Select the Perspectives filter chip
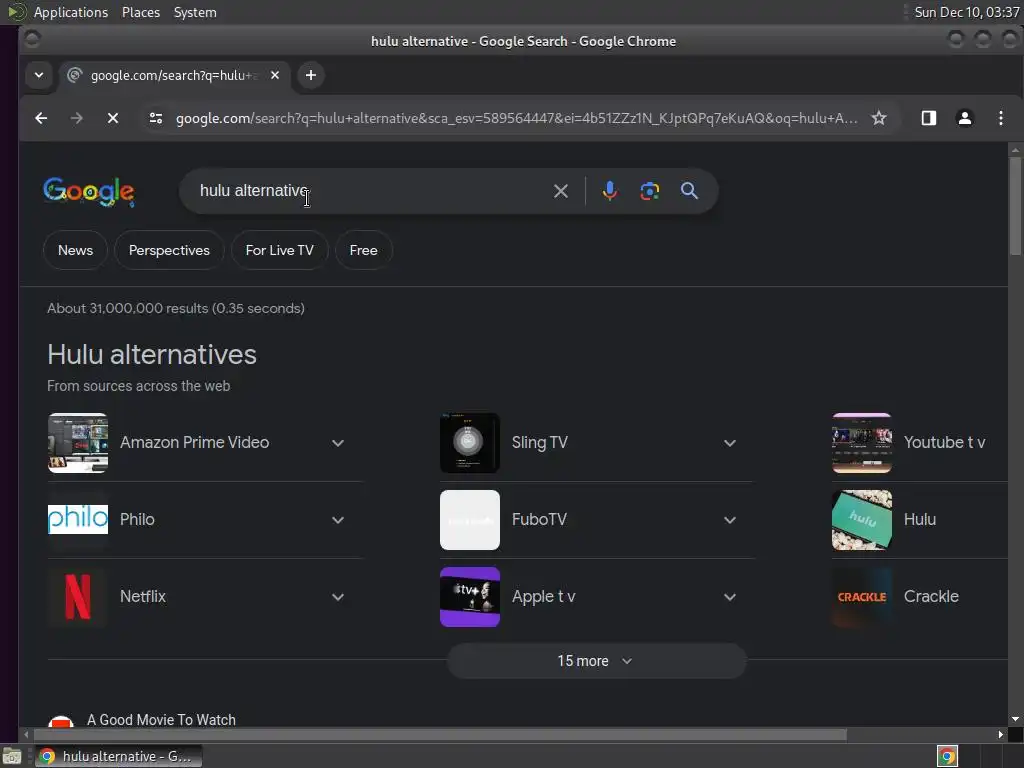 [169, 250]
